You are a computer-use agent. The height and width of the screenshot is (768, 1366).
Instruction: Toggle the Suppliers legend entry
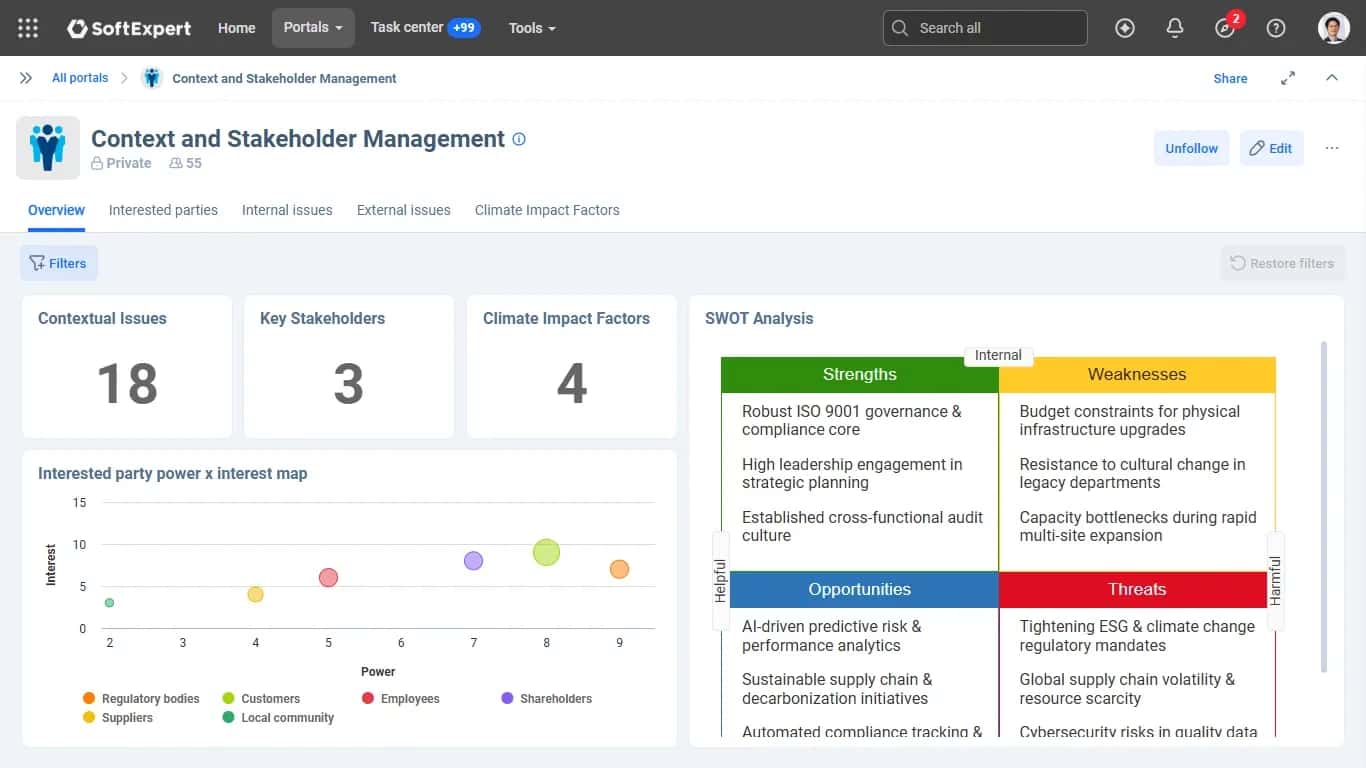tap(118, 717)
